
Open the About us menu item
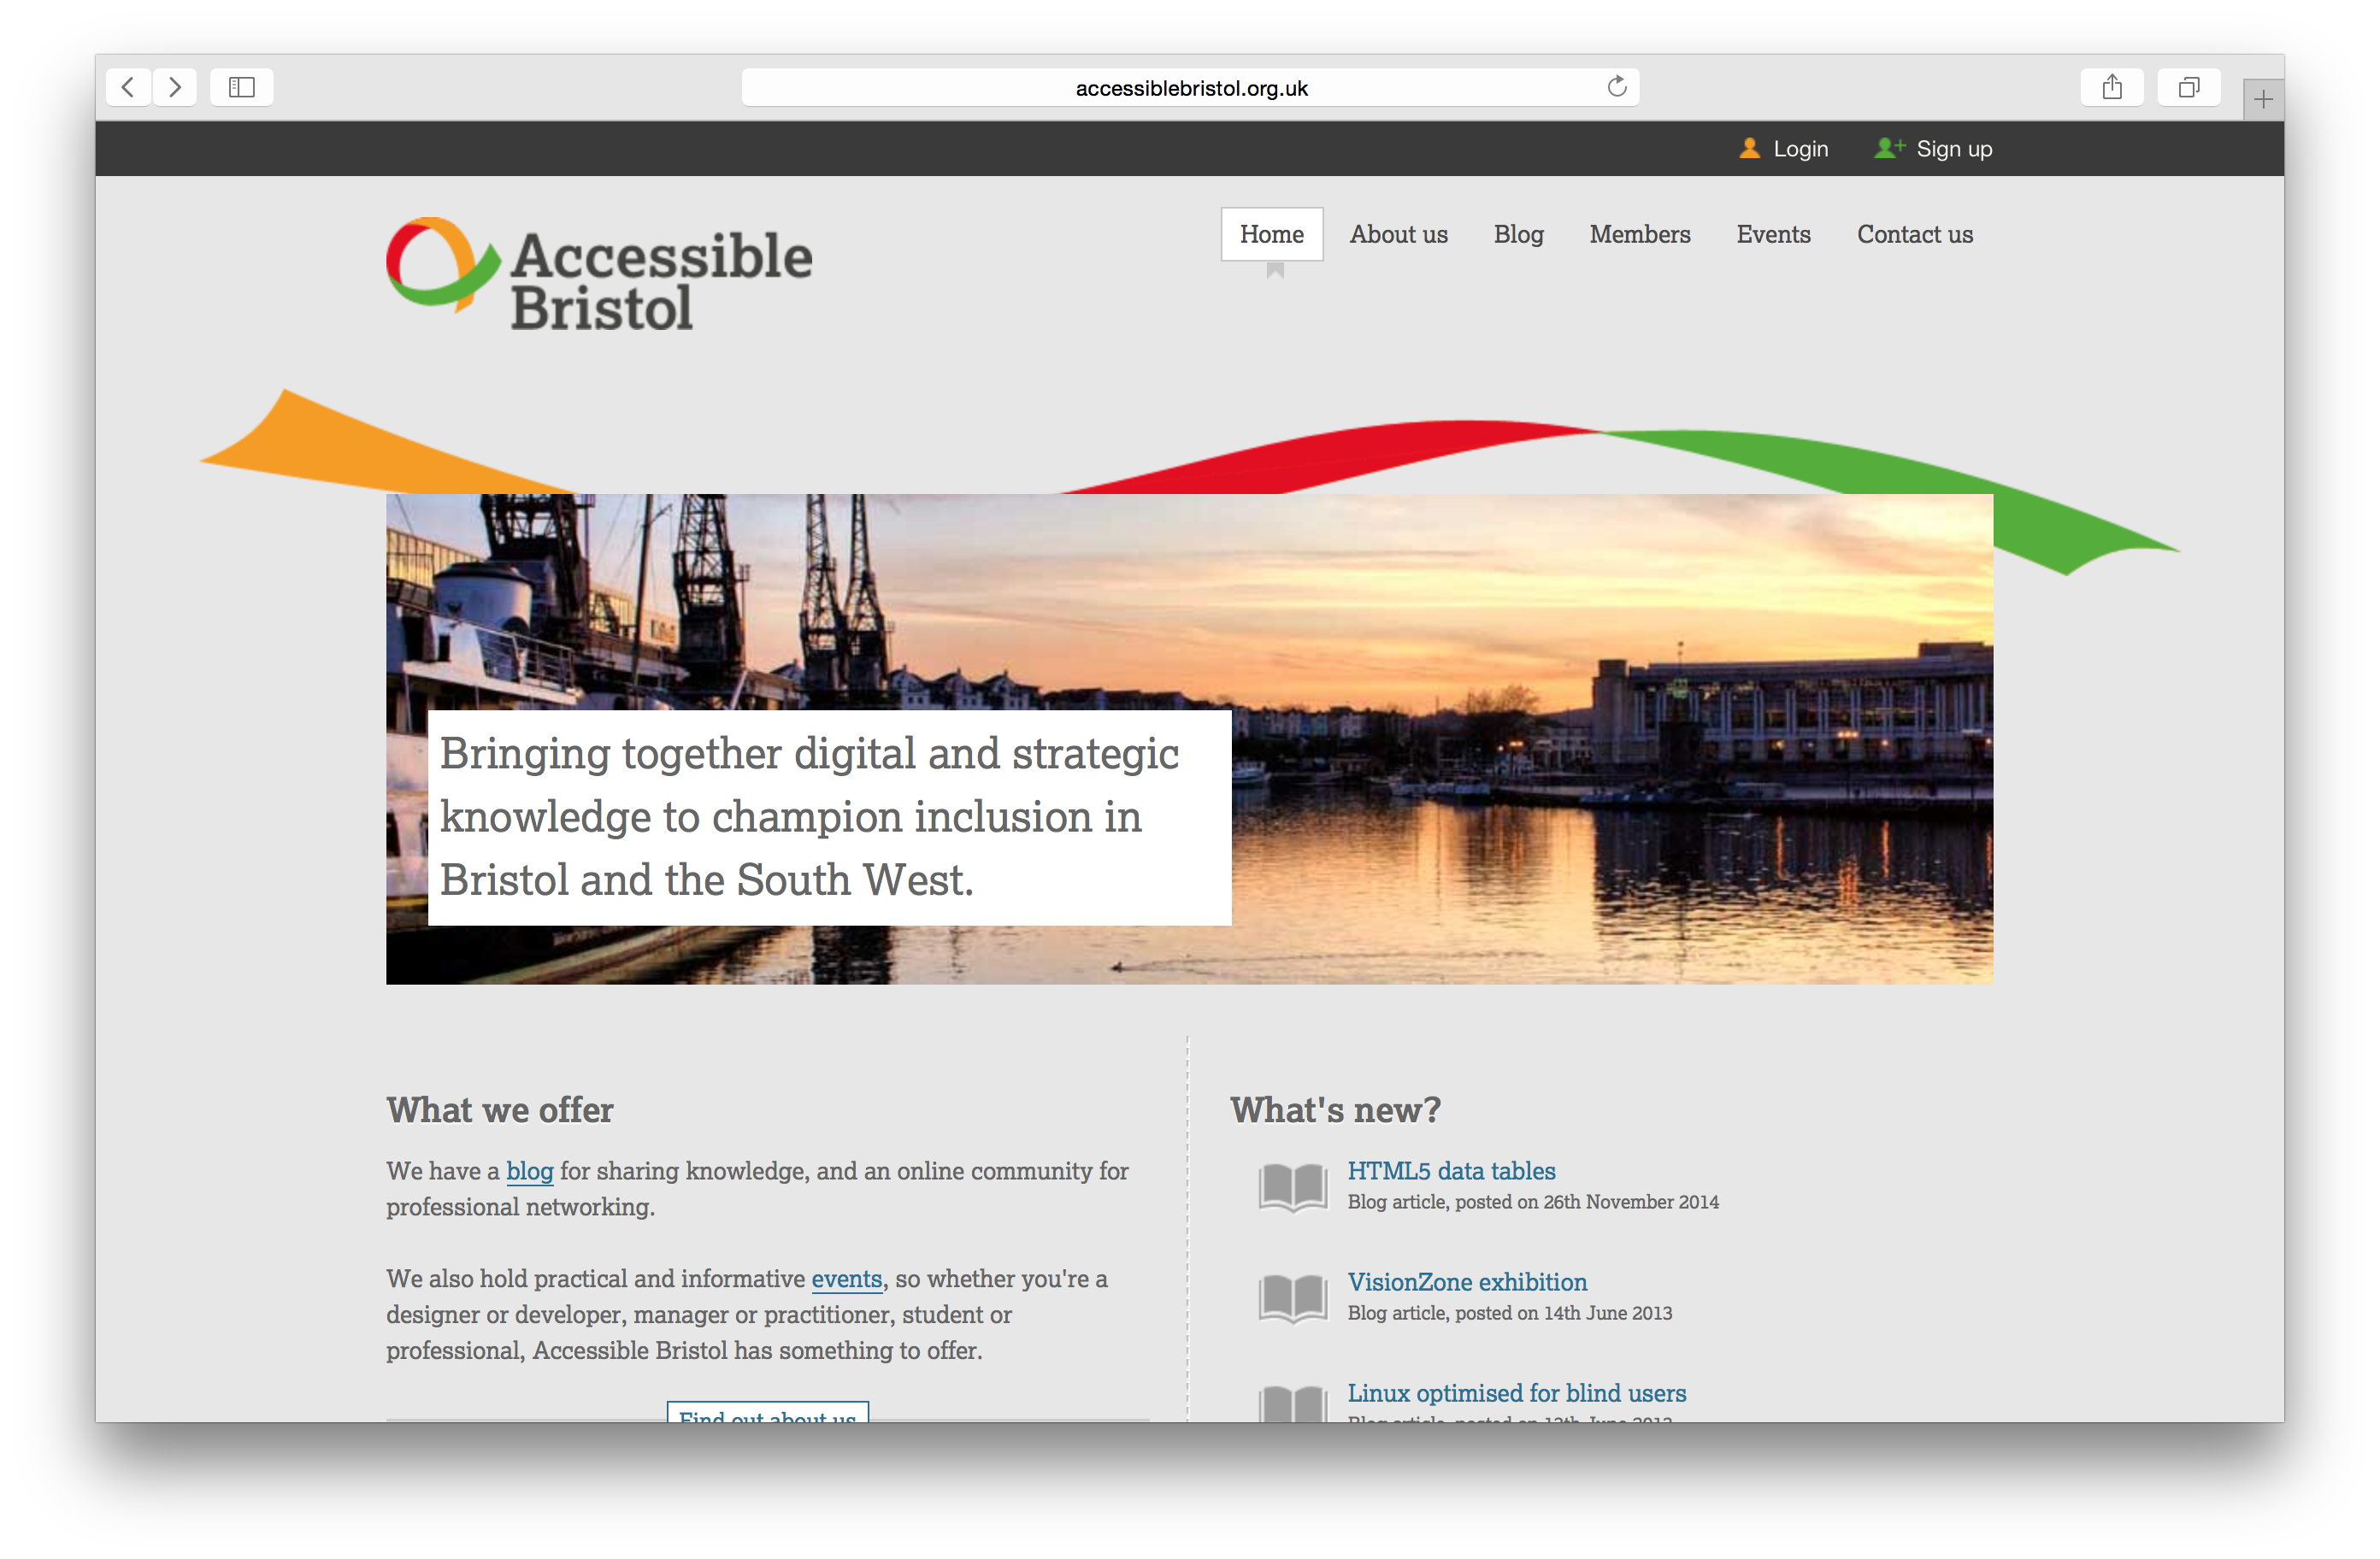click(x=1398, y=234)
